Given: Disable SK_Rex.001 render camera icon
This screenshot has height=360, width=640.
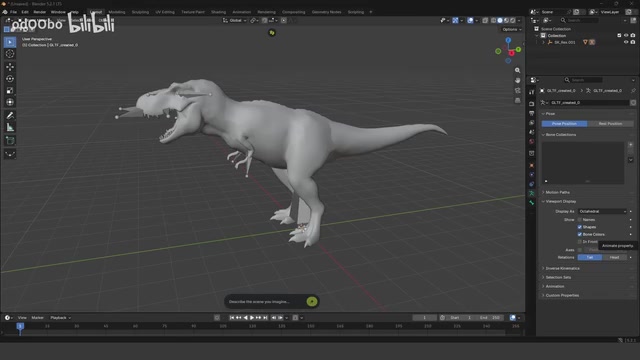Looking at the screenshot, I should [x=633, y=42].
